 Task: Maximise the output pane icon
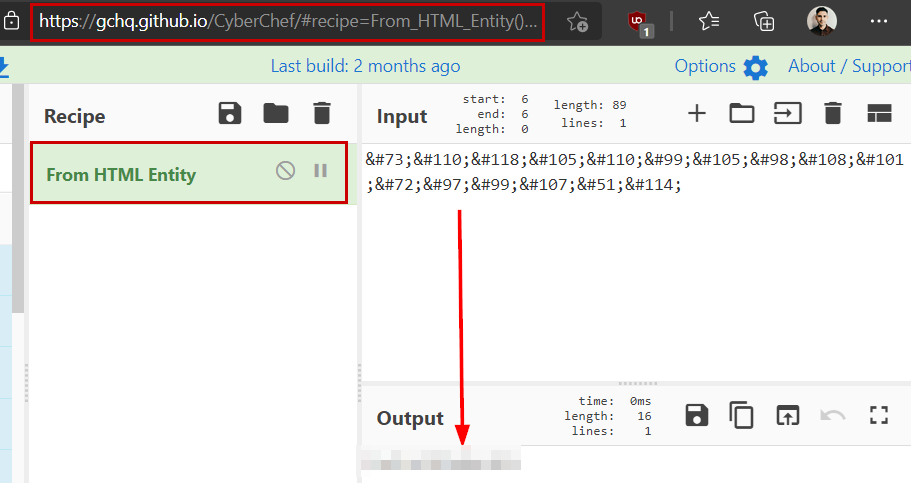[879, 415]
